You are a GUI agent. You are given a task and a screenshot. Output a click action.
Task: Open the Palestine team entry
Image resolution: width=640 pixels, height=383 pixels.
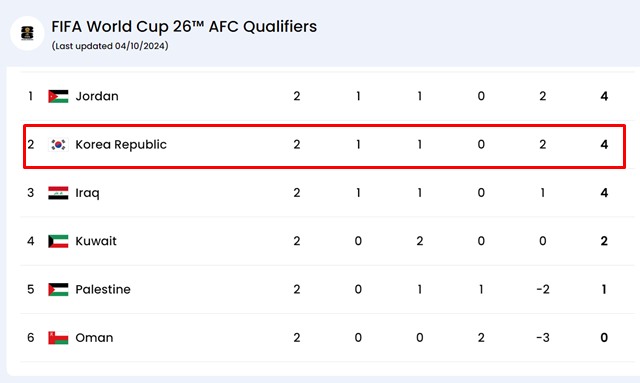coord(103,289)
